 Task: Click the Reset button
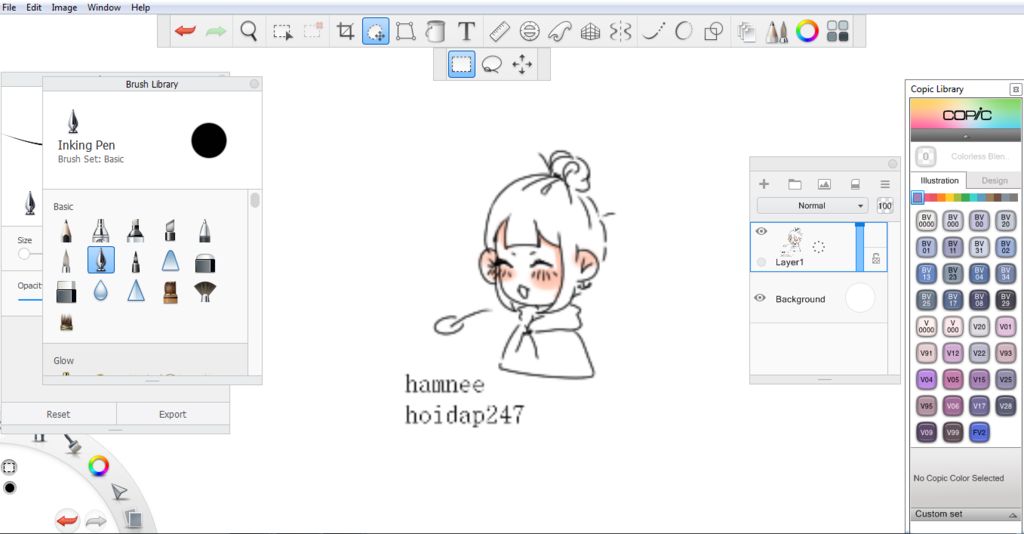click(x=58, y=414)
